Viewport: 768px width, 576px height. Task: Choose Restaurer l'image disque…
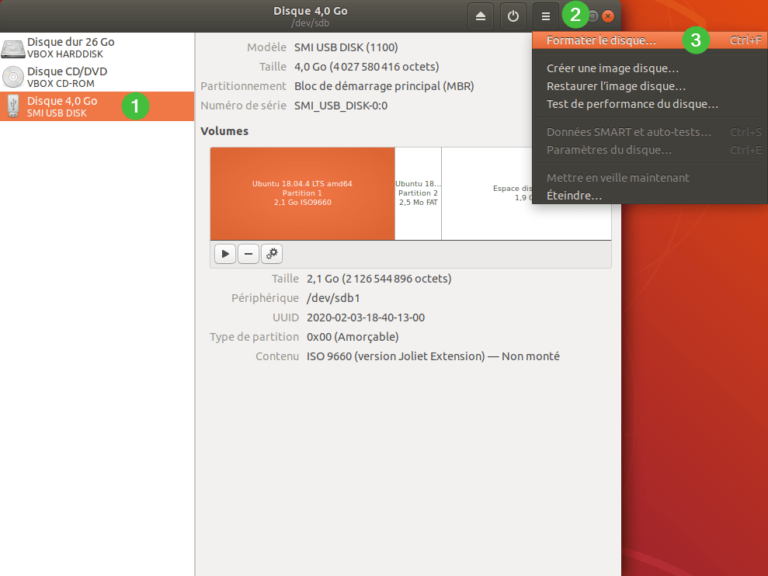[x=650, y=86]
